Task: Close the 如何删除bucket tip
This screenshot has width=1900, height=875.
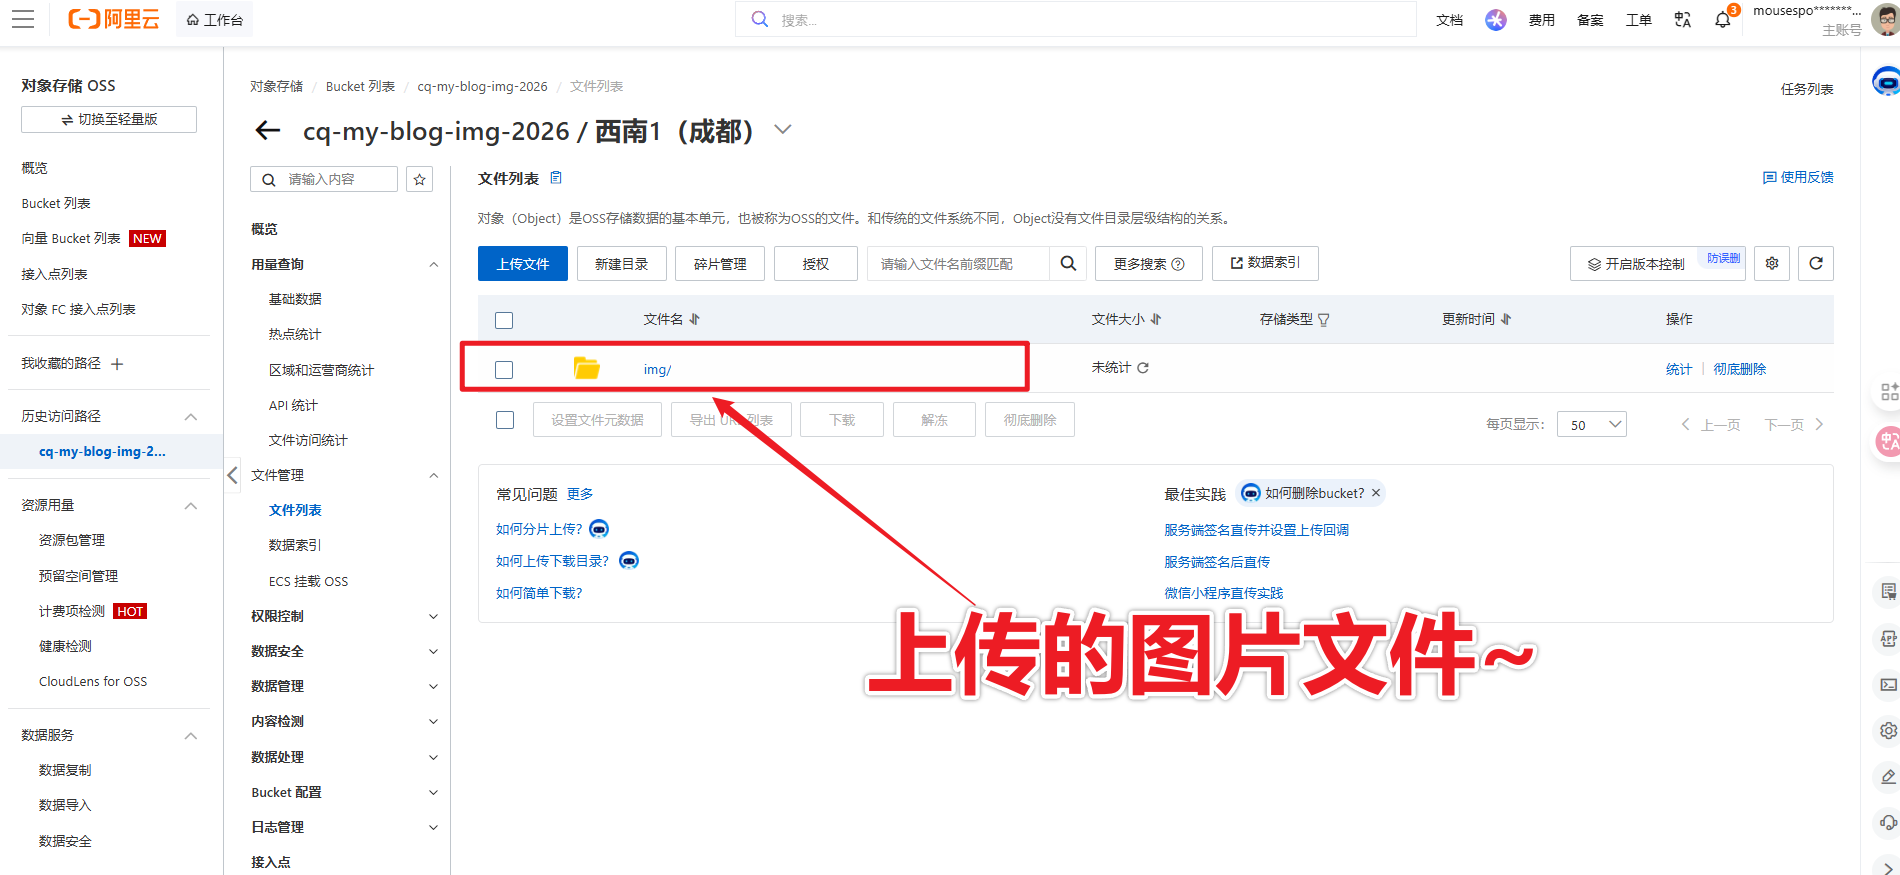Action: (1376, 493)
